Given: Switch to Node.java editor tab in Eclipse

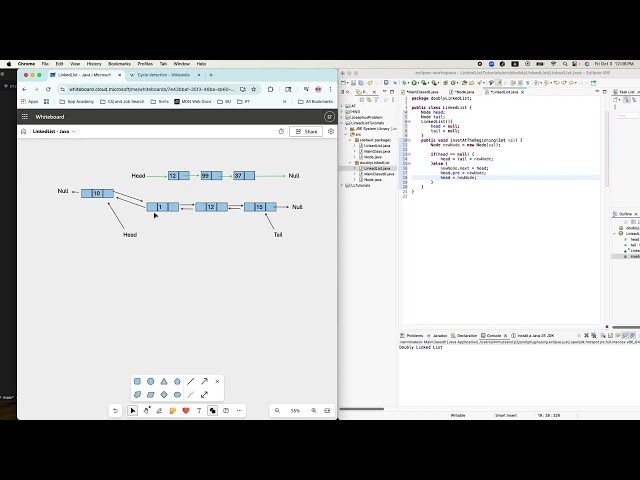Looking at the screenshot, I should 464,92.
